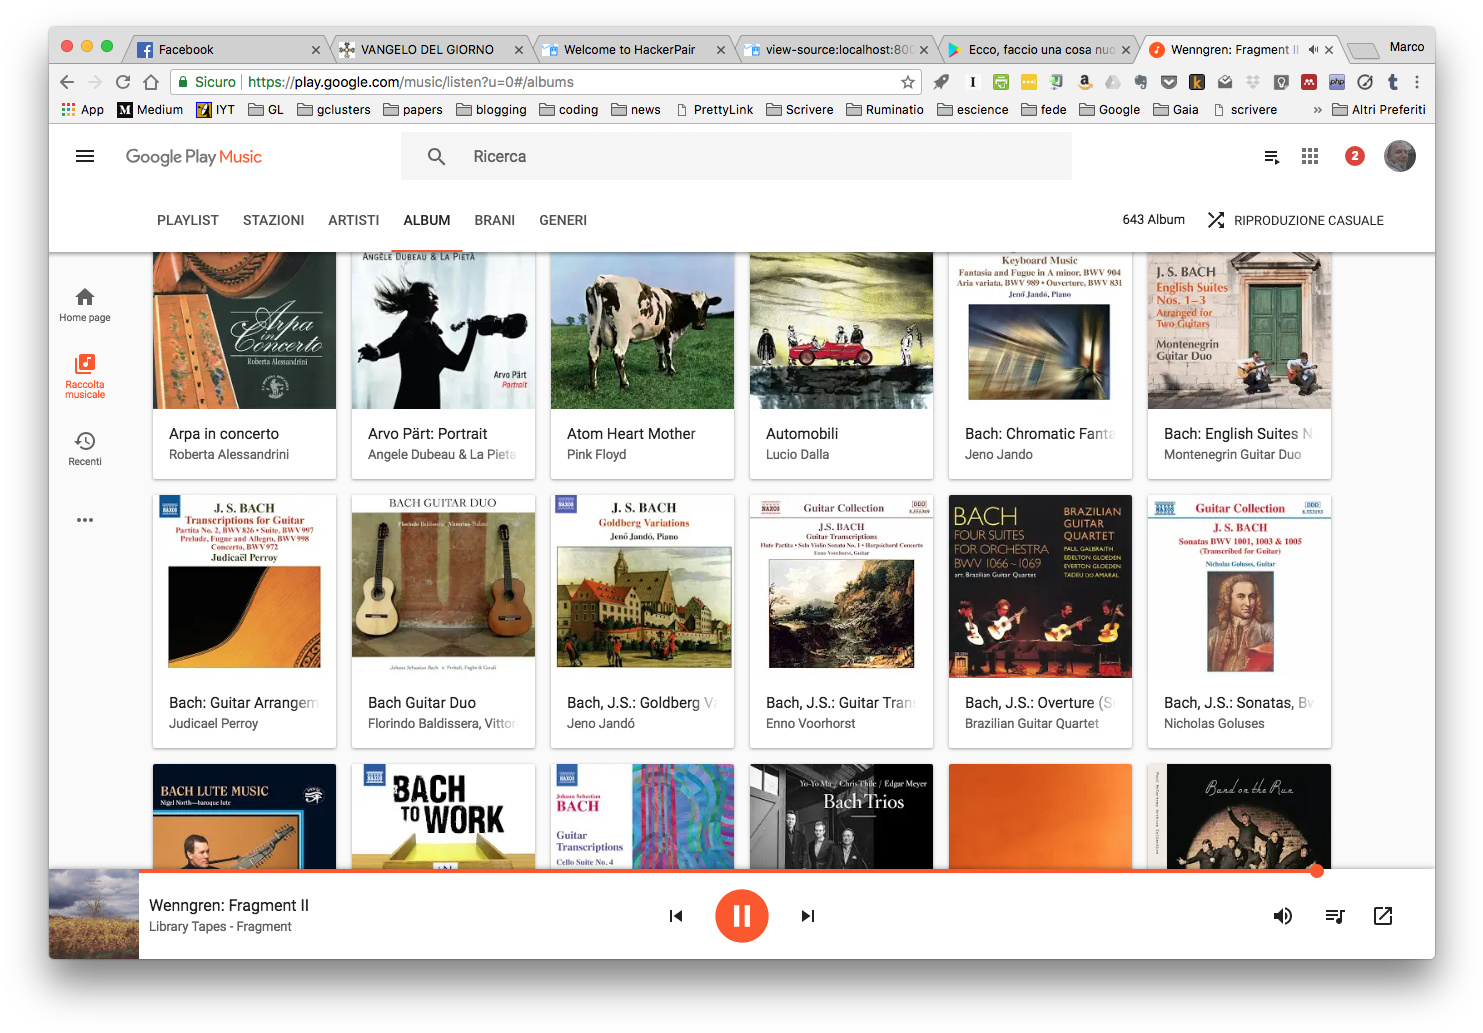Open Raccolta musicale in sidebar

click(x=85, y=376)
